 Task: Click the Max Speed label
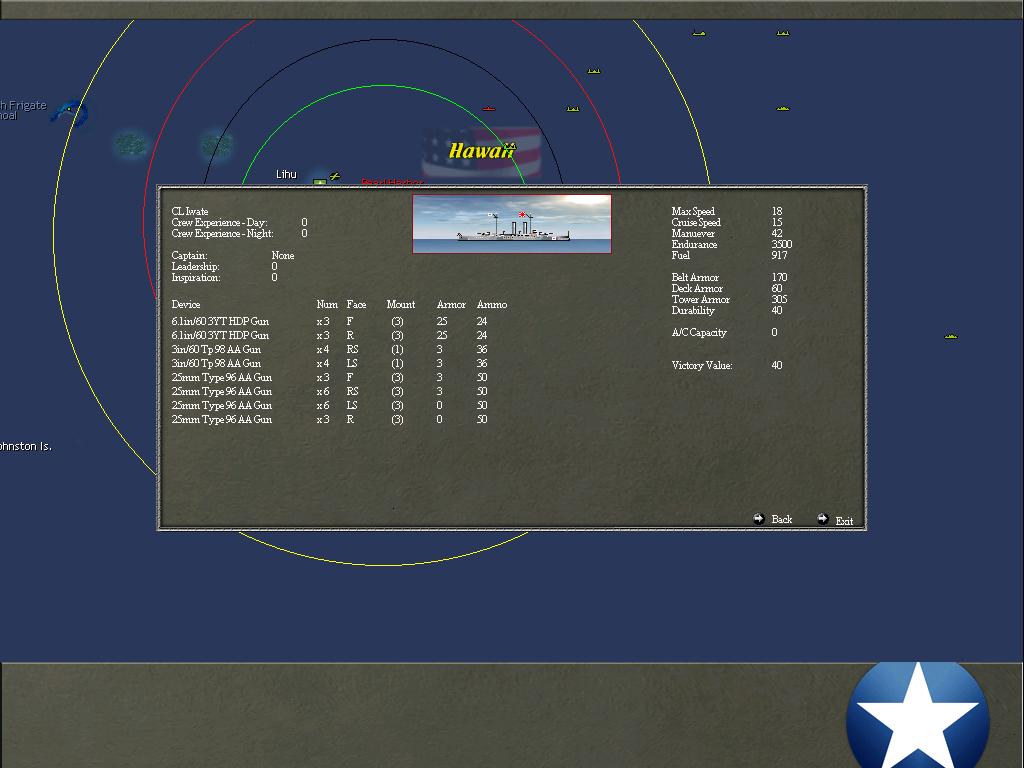click(694, 211)
